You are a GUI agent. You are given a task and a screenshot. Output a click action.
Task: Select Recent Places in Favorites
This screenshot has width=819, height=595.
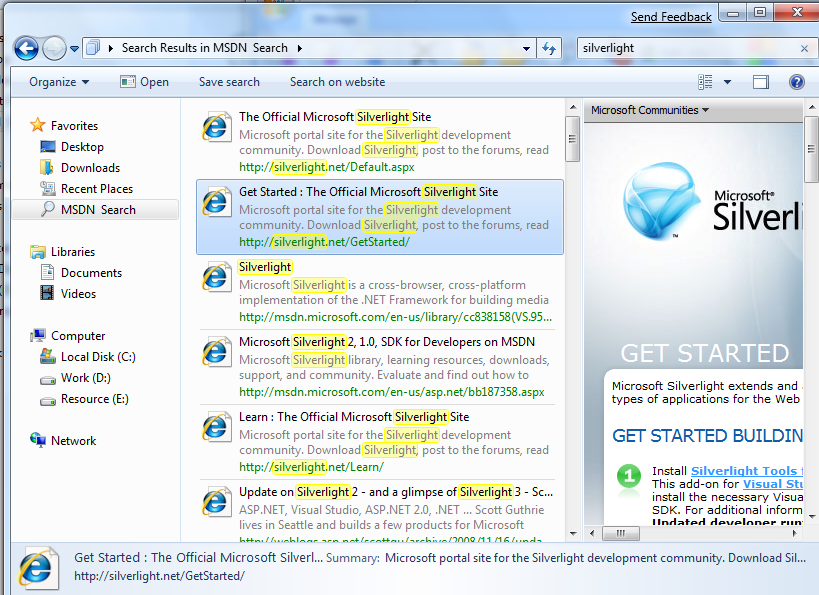pyautogui.click(x=97, y=189)
